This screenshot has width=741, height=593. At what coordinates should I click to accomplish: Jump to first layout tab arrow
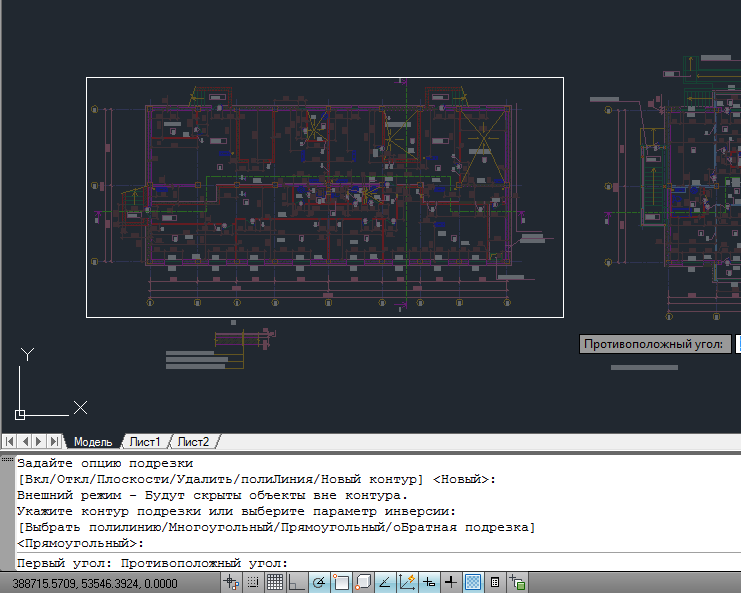click(x=11, y=441)
